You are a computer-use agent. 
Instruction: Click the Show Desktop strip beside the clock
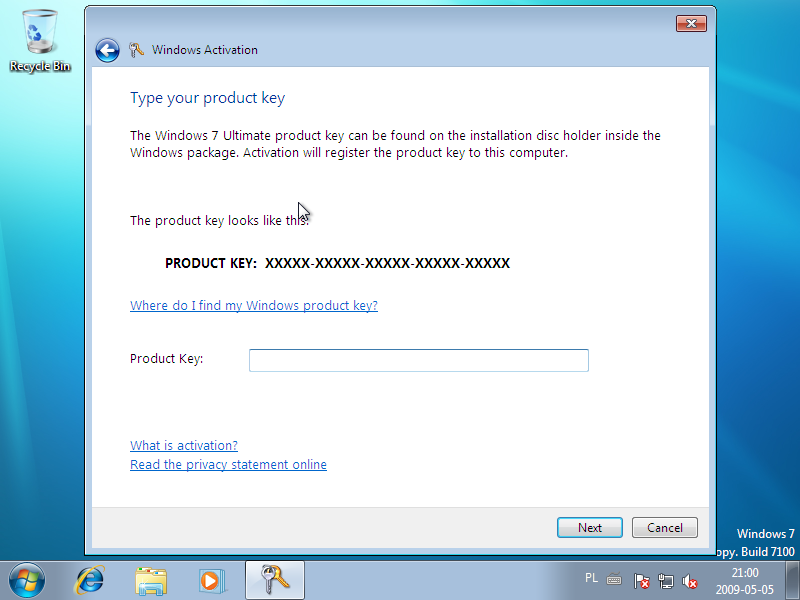tap(794, 580)
